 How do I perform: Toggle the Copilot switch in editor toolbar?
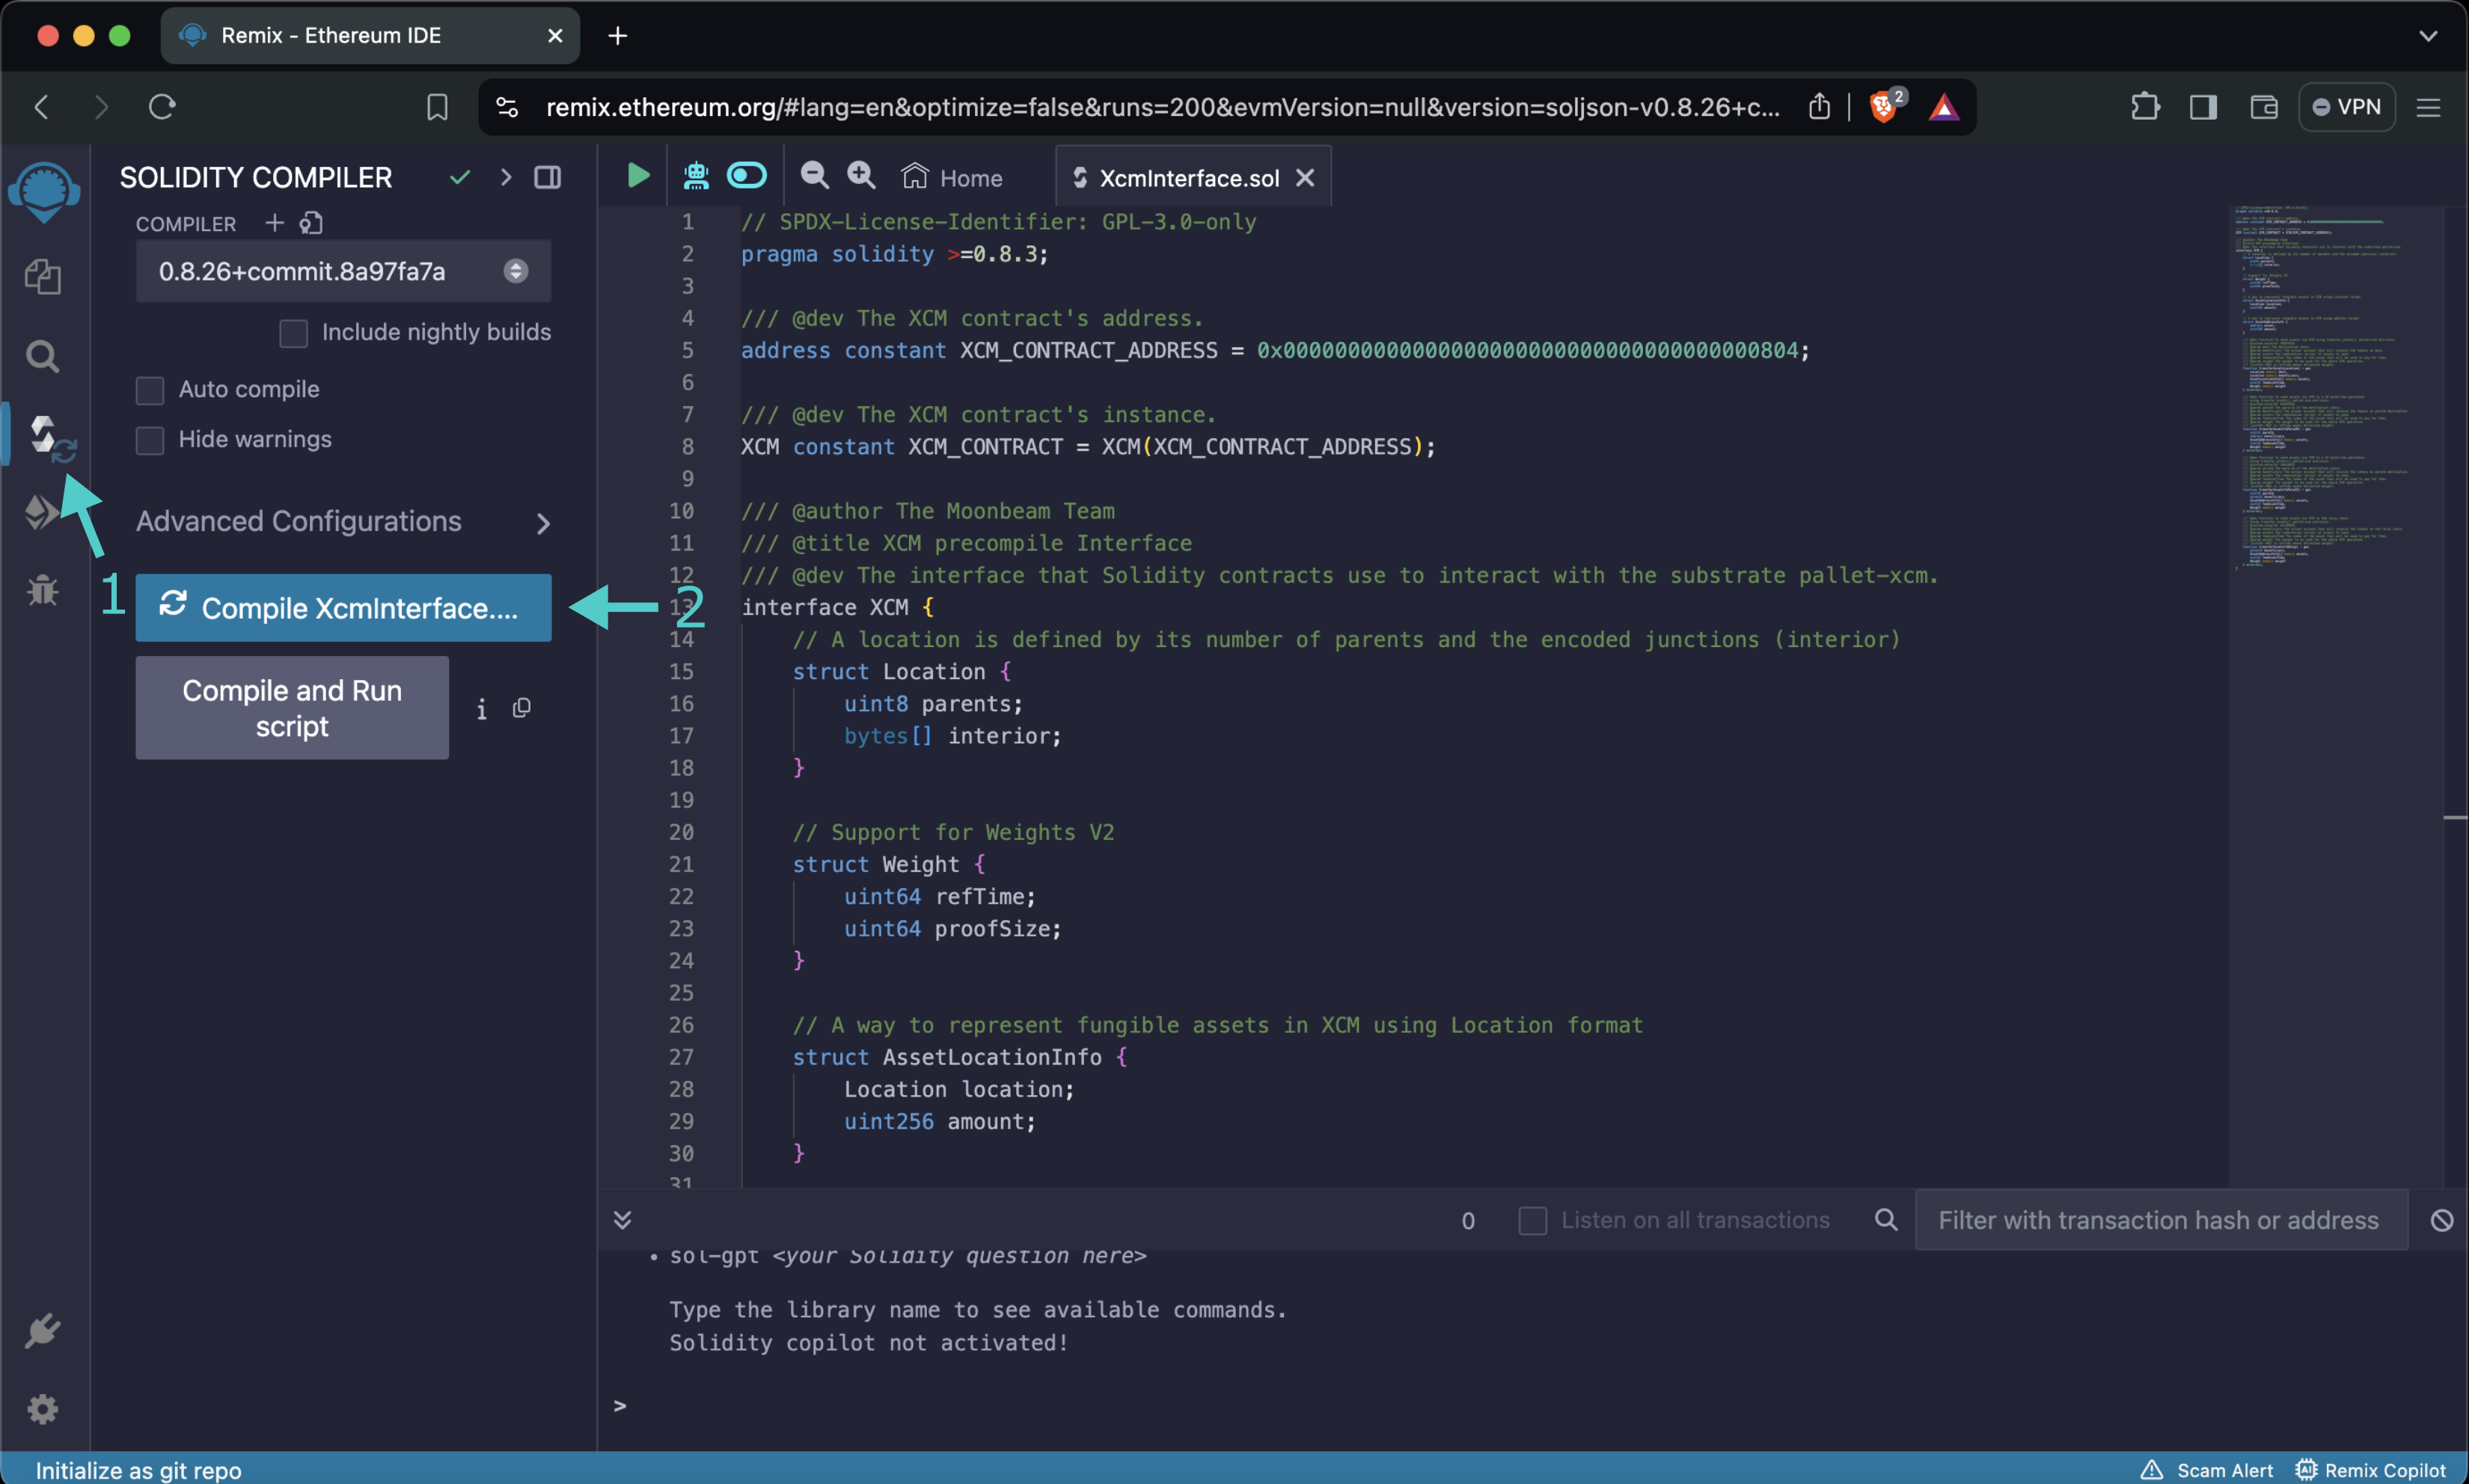(747, 176)
